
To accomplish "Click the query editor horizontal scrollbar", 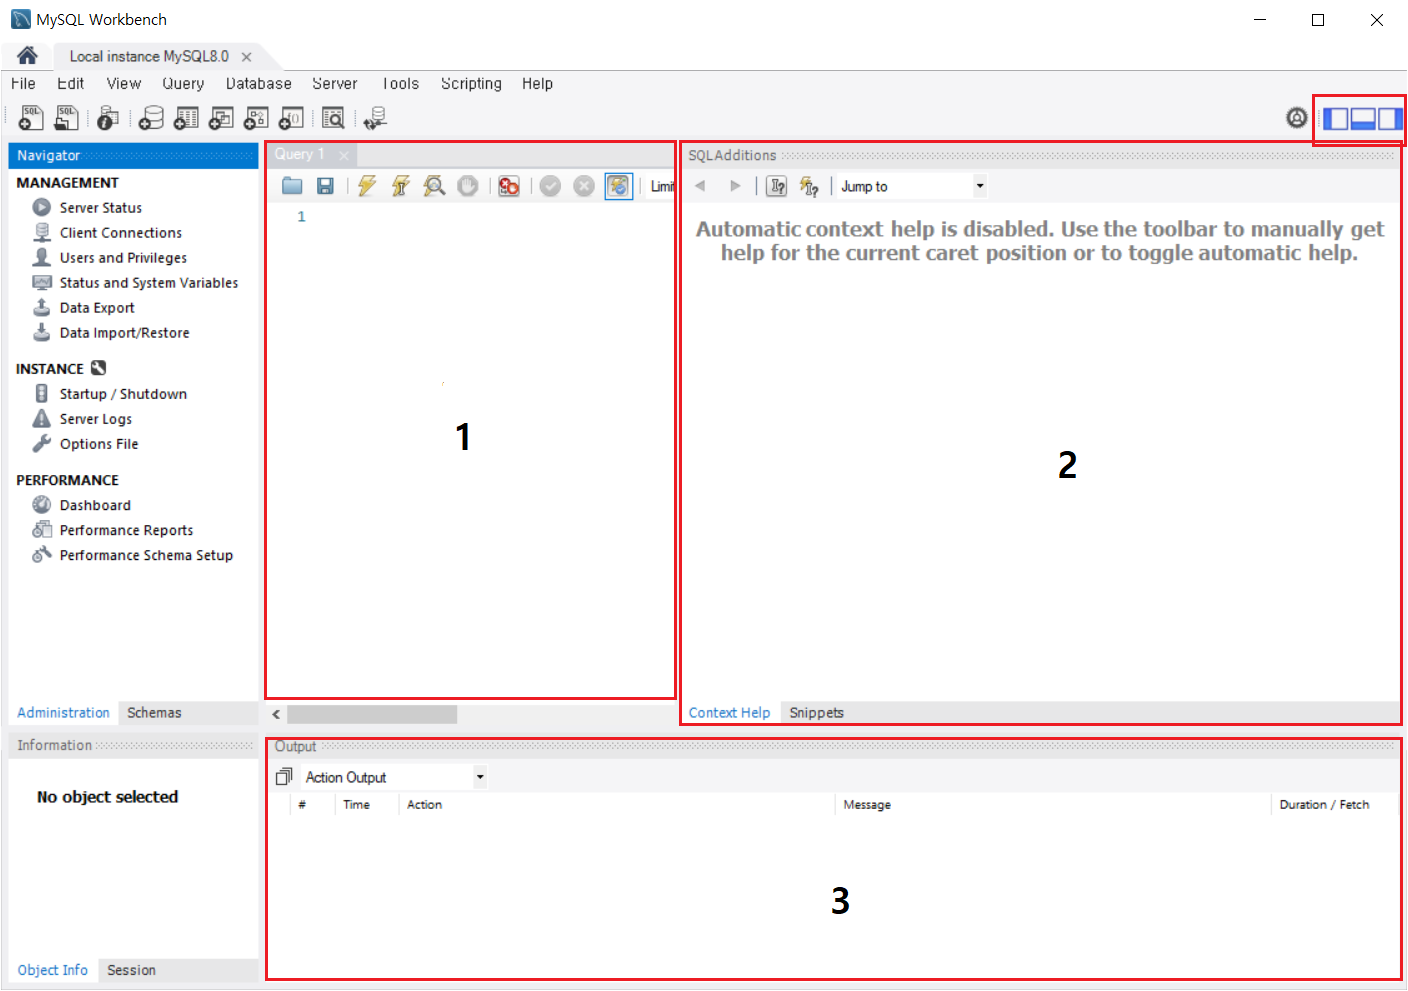I will click(372, 714).
